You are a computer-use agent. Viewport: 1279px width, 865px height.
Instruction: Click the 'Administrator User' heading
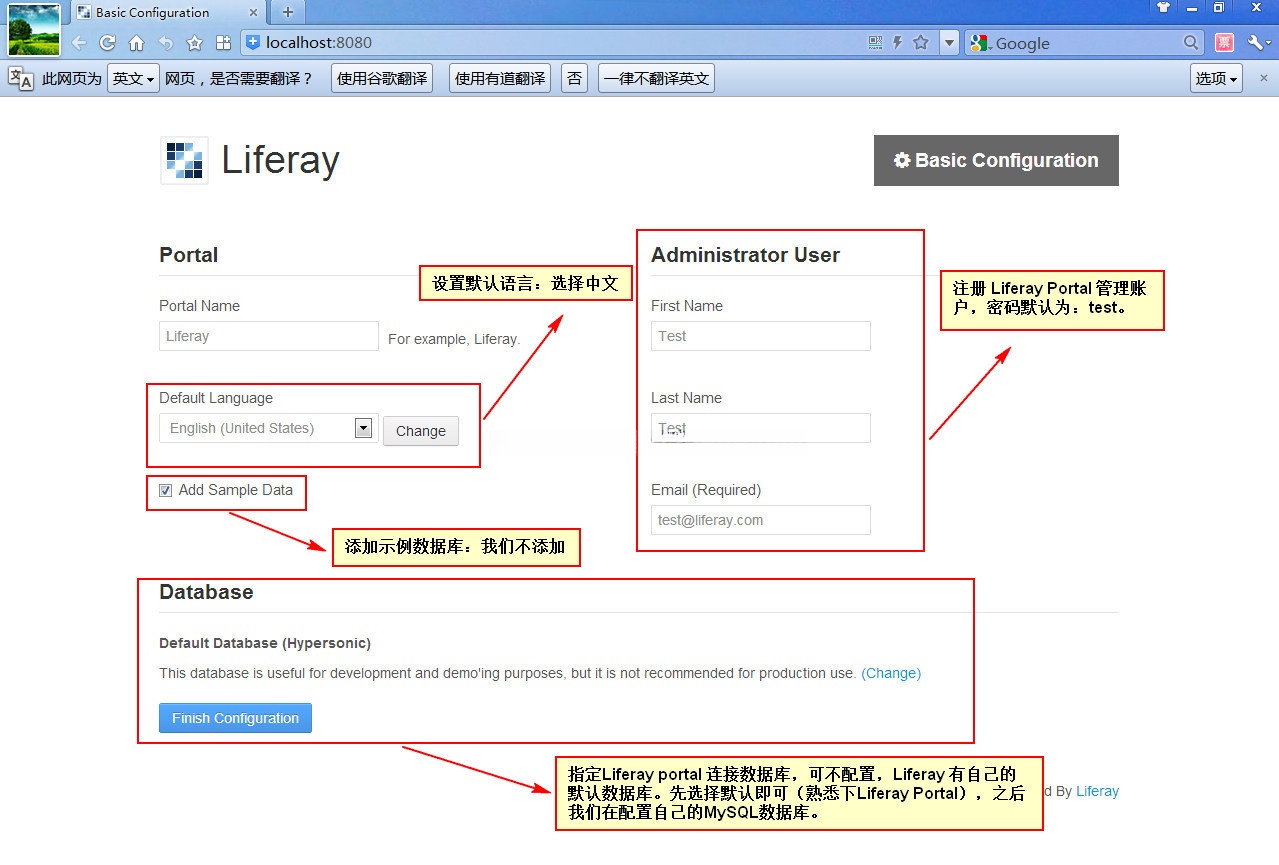pos(745,255)
